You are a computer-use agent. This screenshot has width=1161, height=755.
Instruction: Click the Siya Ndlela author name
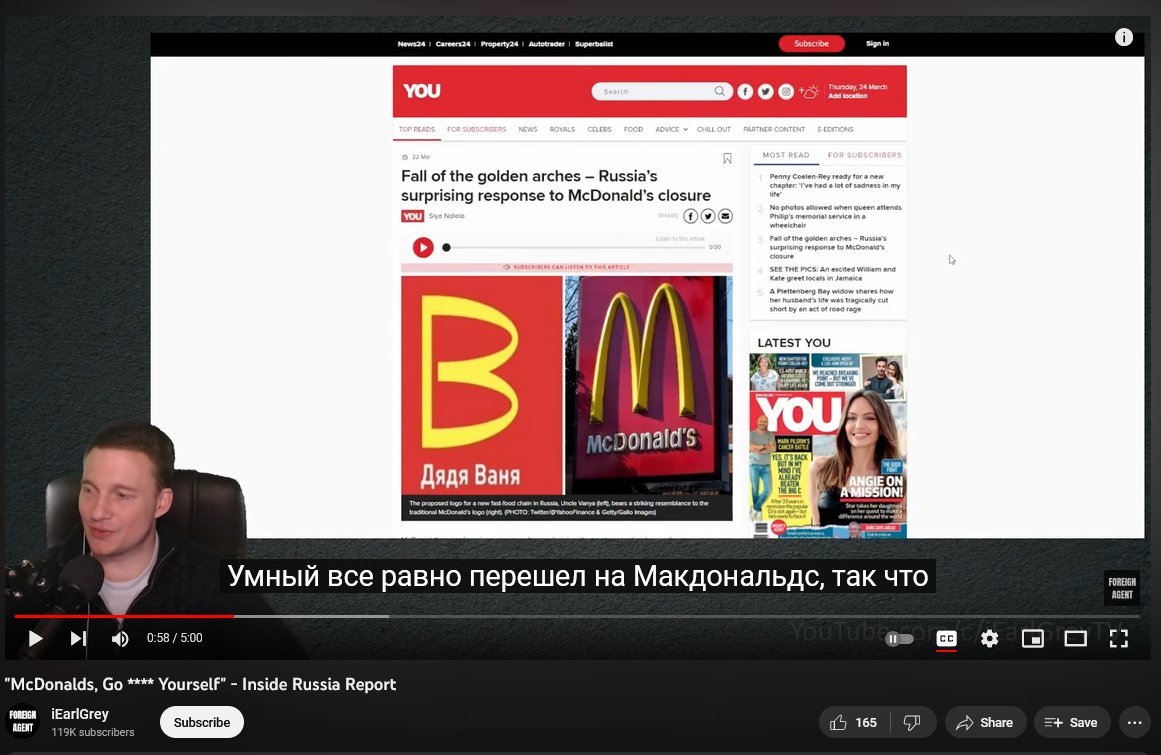[446, 216]
